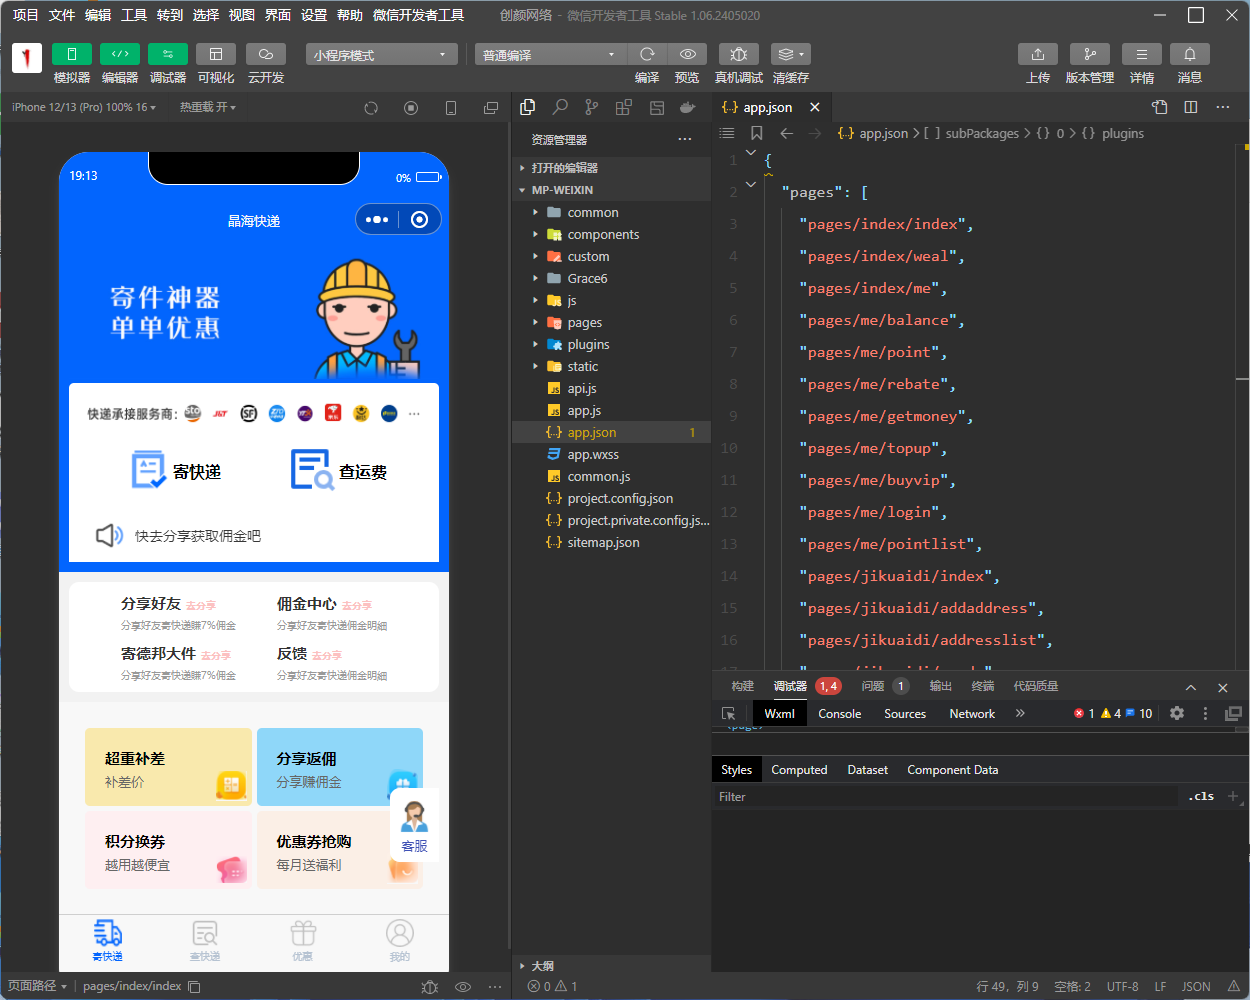Clear cache using the 清缓存 icon
Viewport: 1250px width, 1000px height.
[790, 54]
